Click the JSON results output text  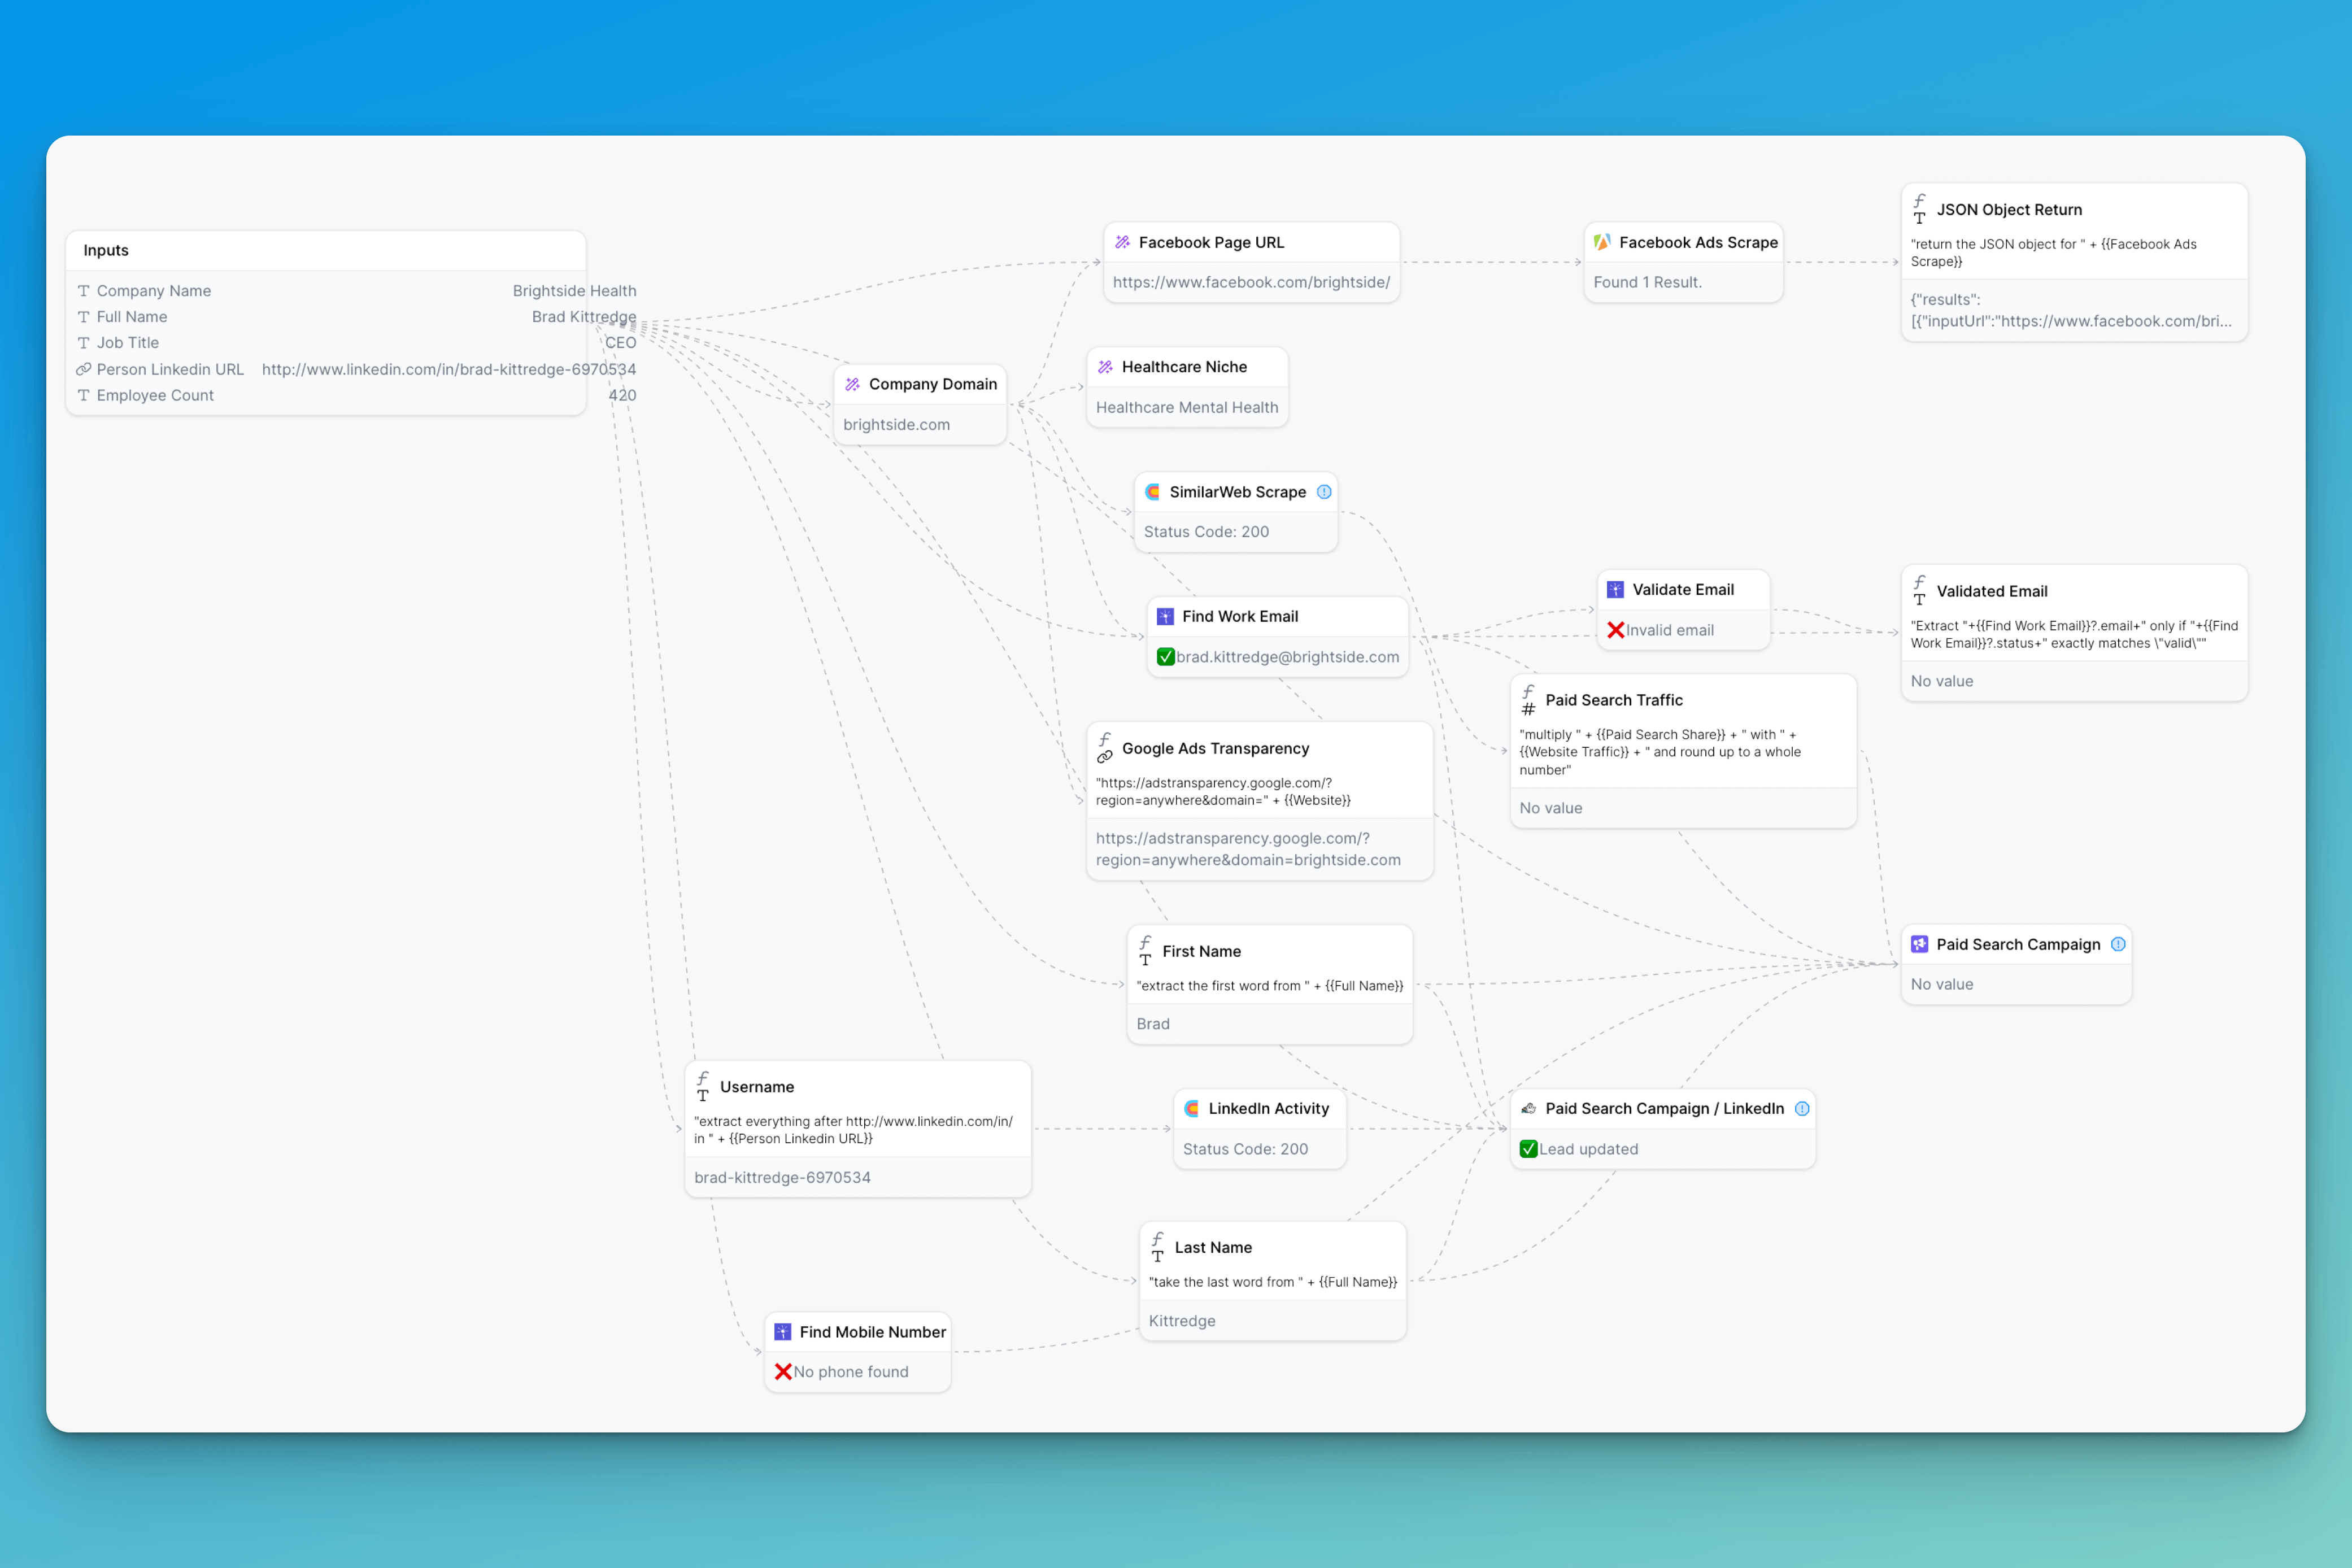[2071, 310]
